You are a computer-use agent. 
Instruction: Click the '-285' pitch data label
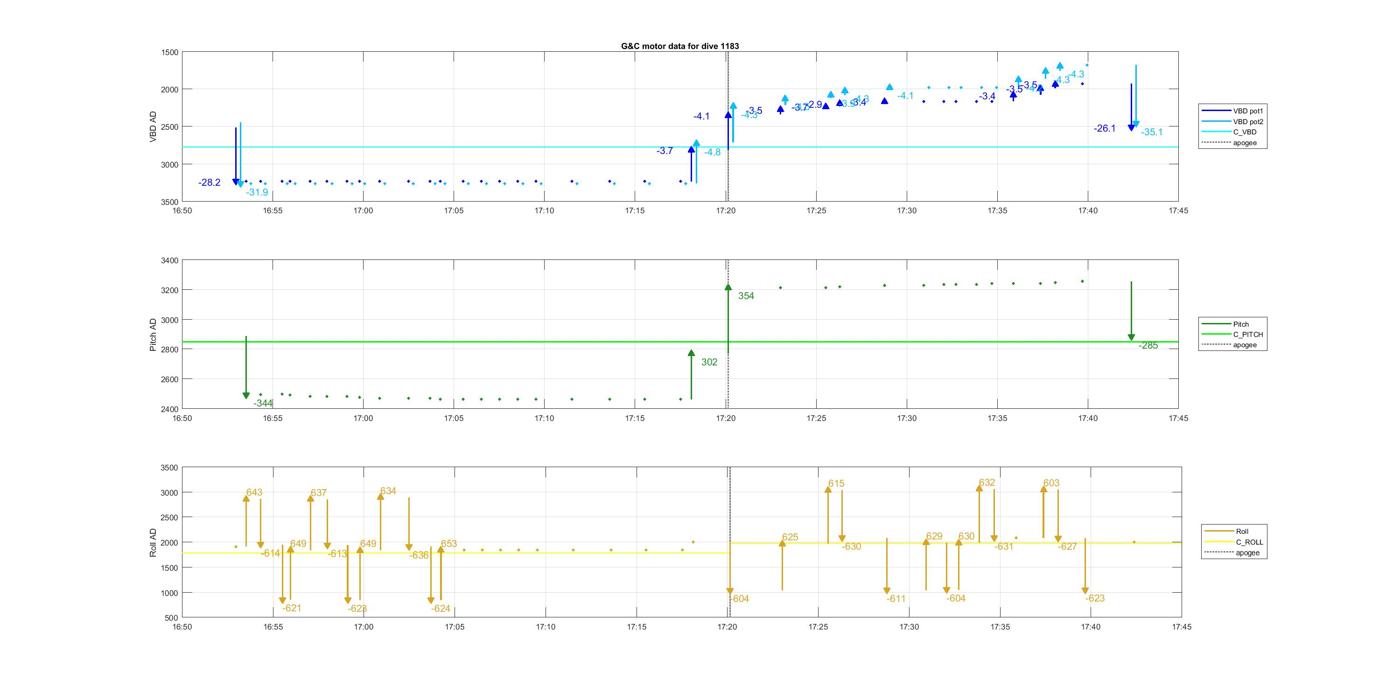1148,345
